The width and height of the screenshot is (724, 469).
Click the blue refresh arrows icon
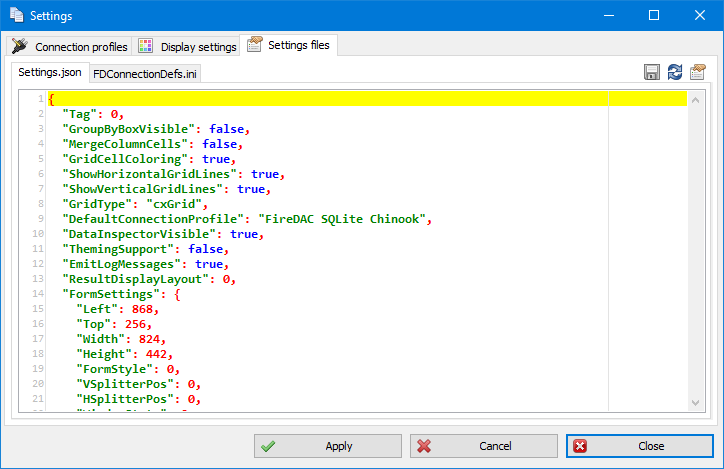pos(675,72)
